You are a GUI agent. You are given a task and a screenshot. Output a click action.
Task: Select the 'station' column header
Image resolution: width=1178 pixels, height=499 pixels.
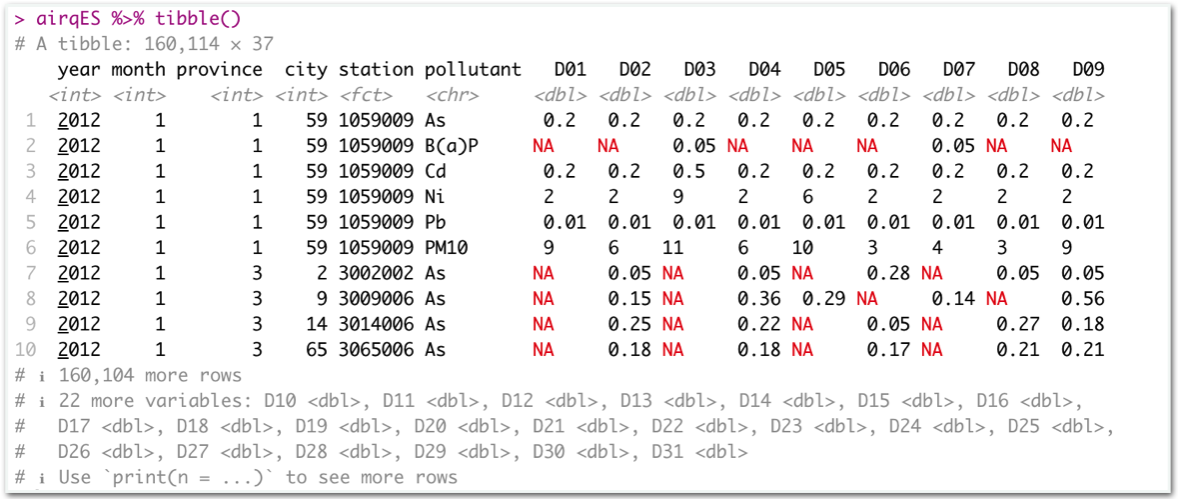376,70
